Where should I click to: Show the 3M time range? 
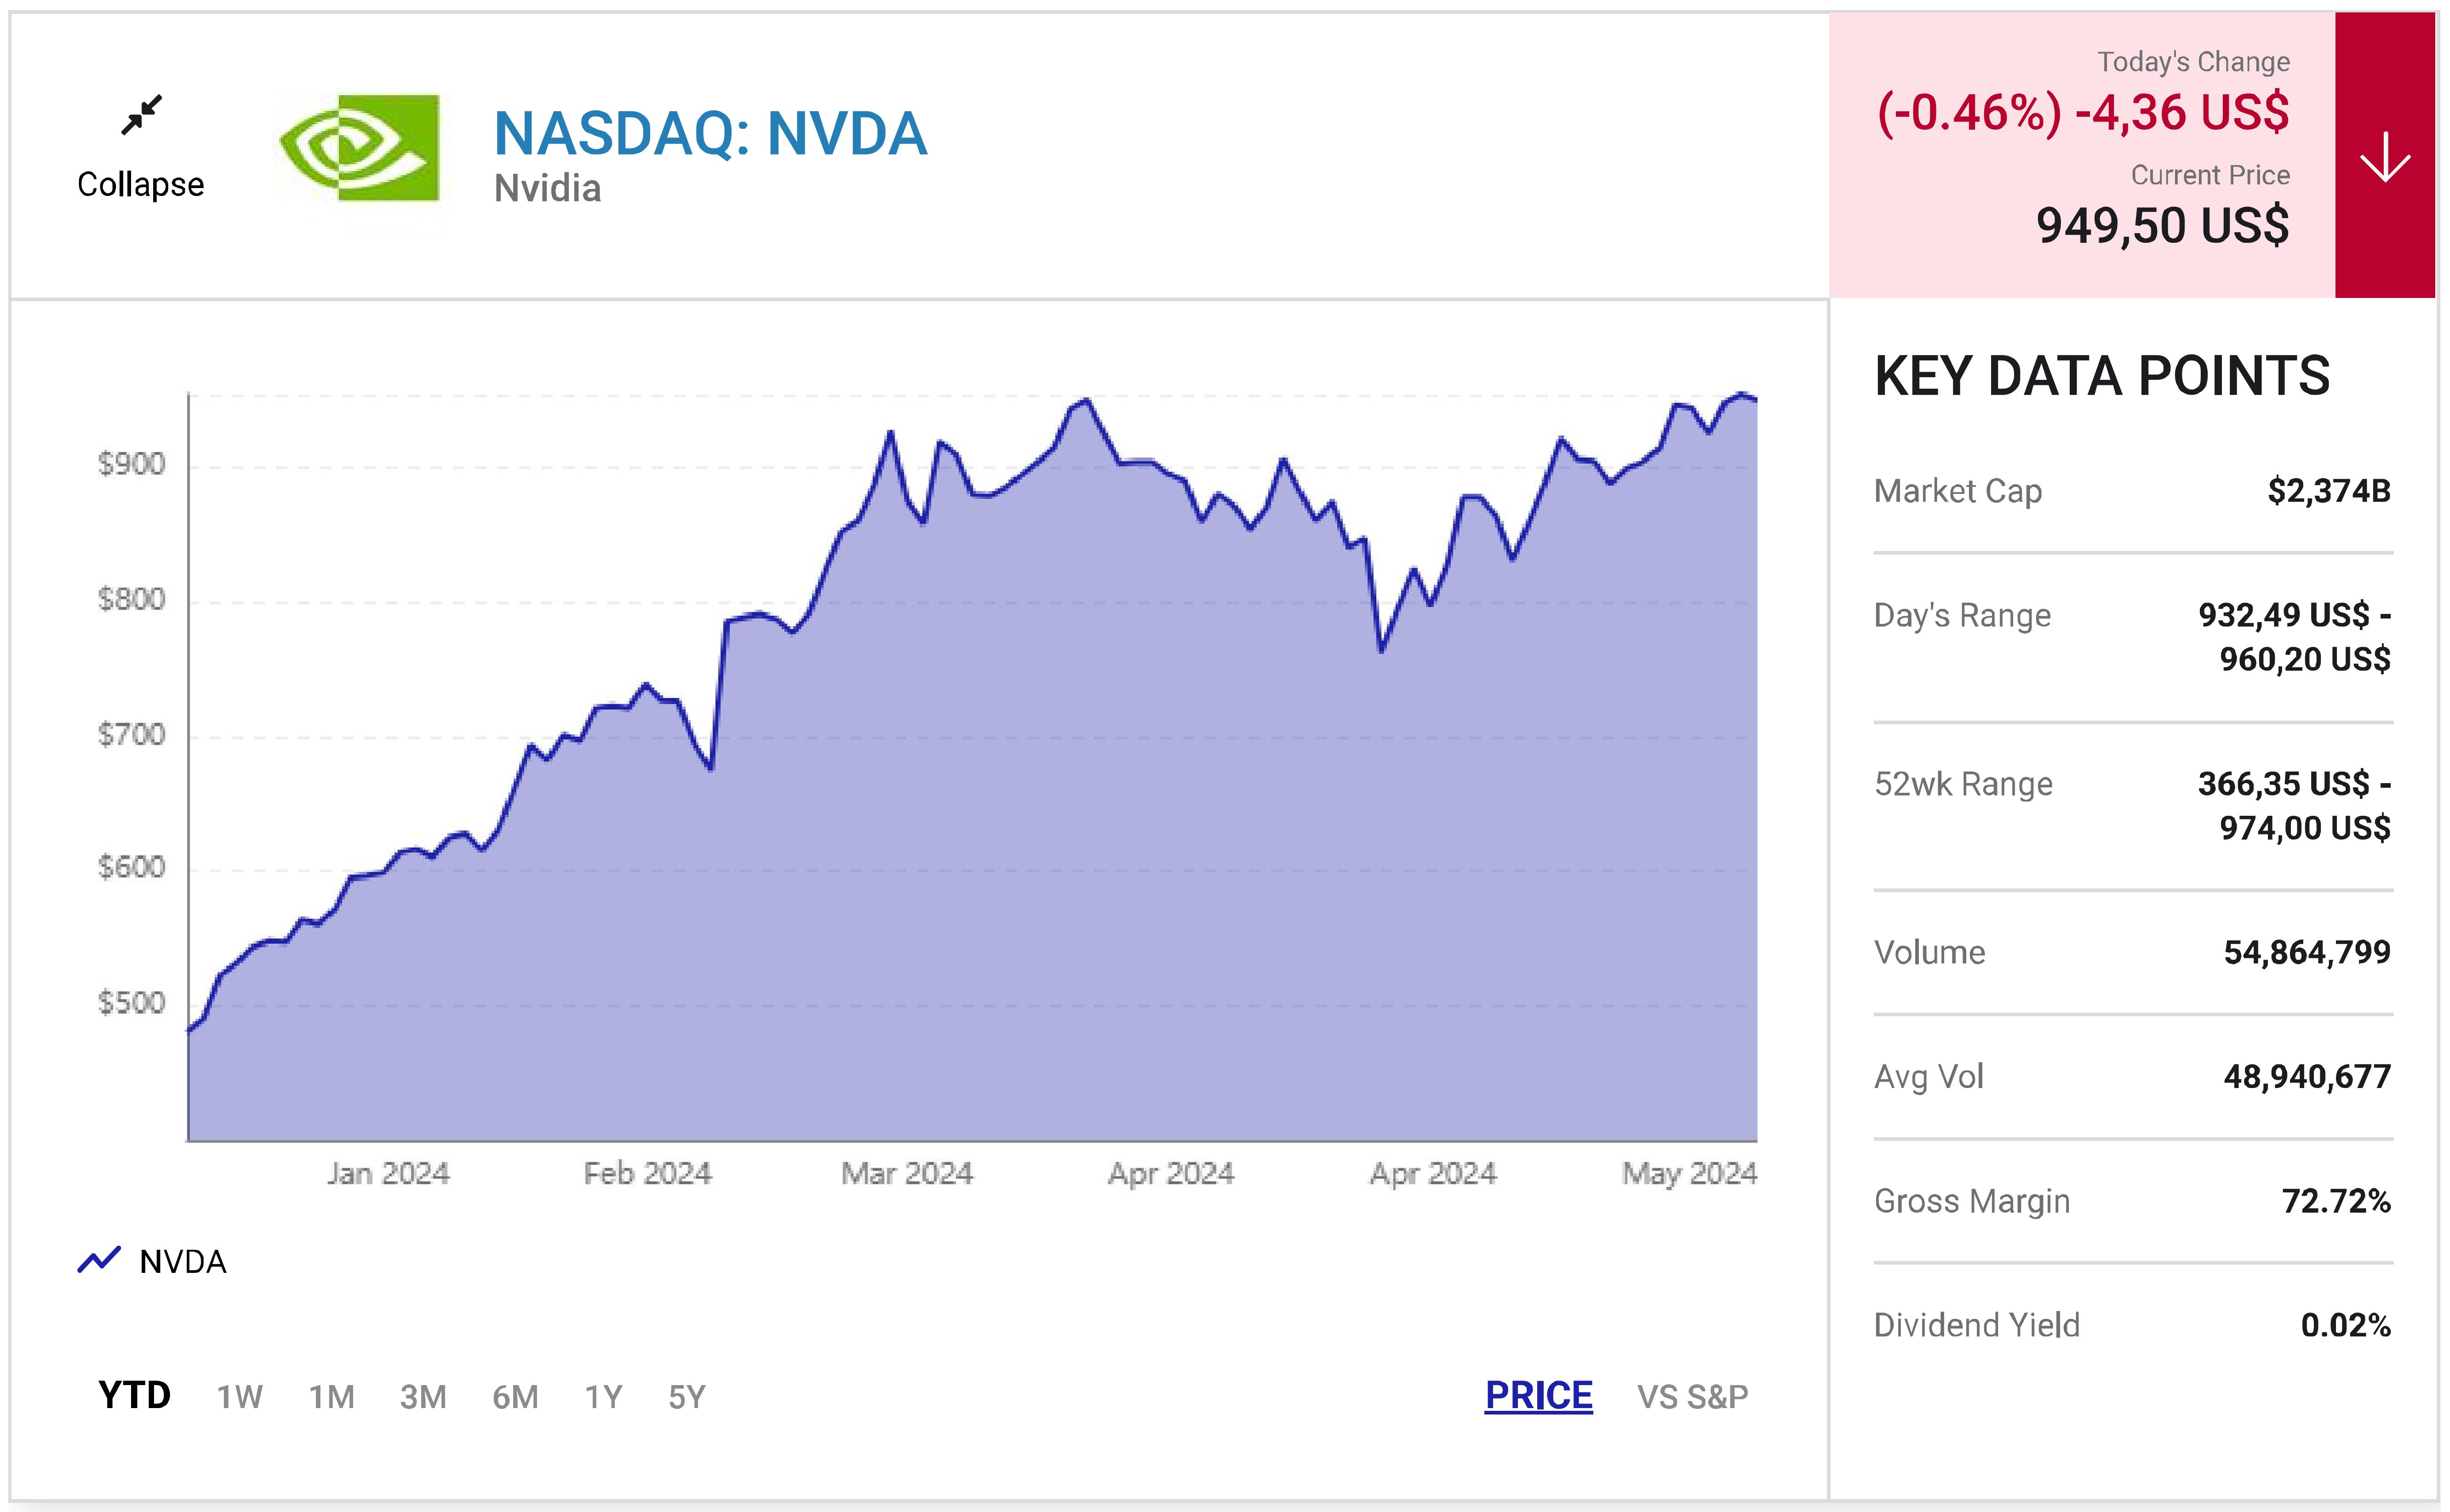(423, 1397)
